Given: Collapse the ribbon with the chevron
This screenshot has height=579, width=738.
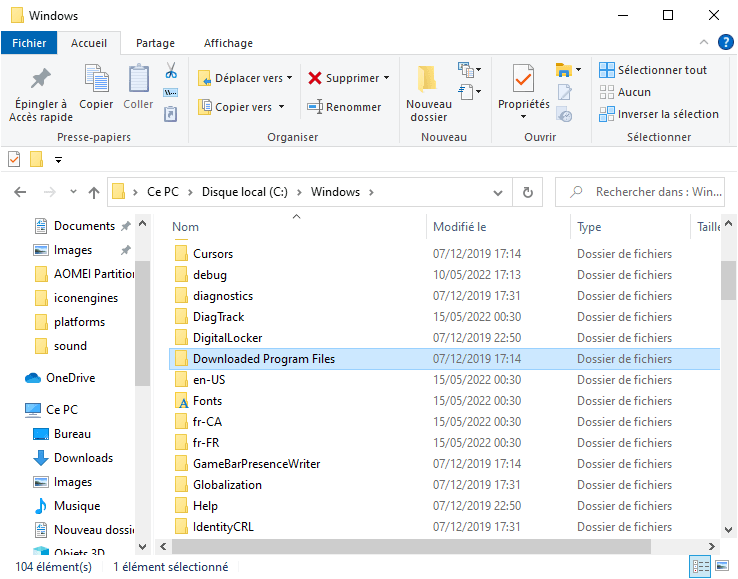Looking at the screenshot, I should (704, 42).
